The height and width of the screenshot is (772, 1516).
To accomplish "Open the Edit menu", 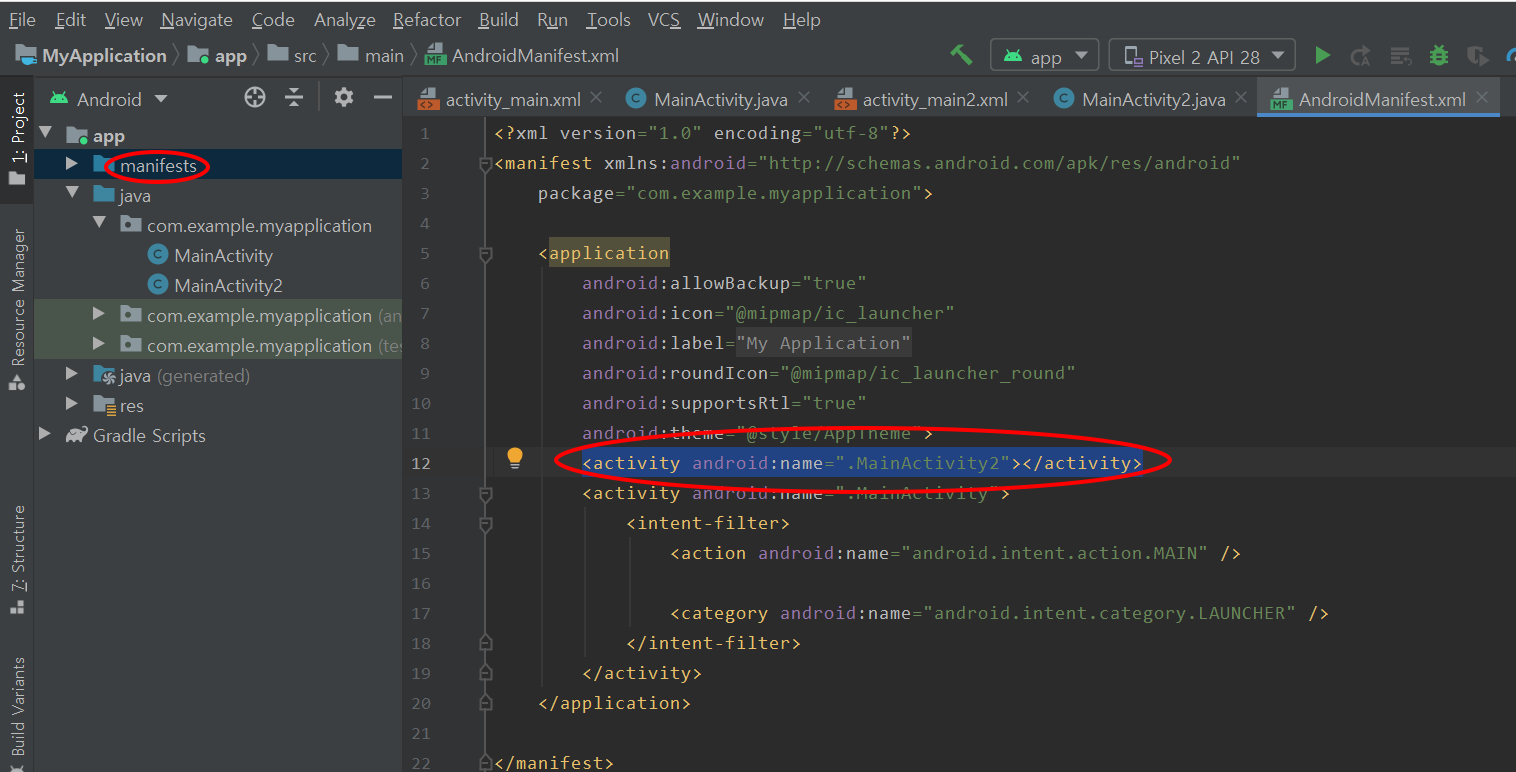I will [70, 19].
